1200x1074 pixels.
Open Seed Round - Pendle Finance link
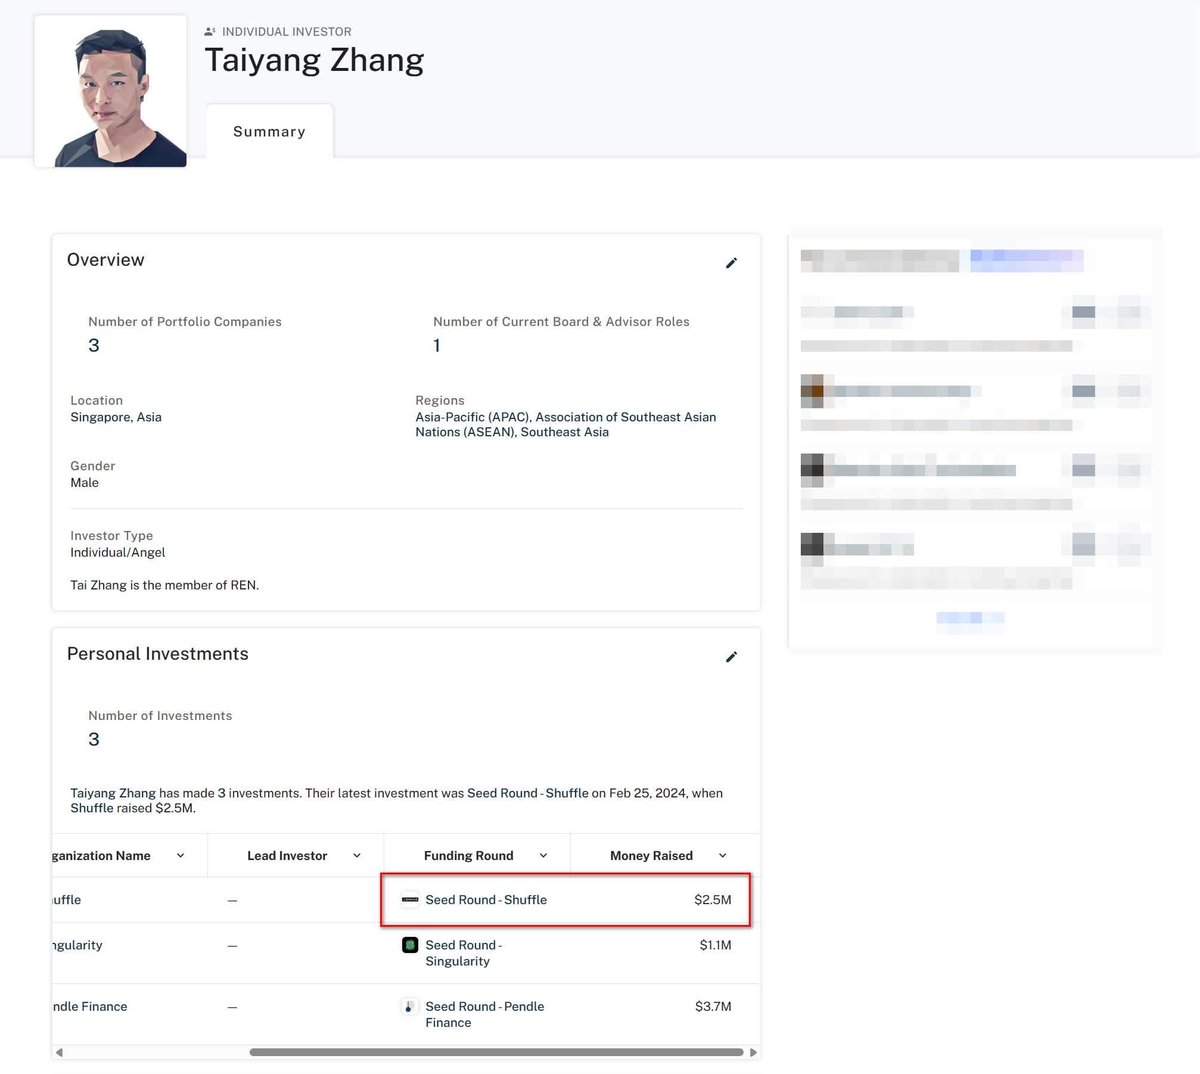pyautogui.click(x=485, y=1014)
